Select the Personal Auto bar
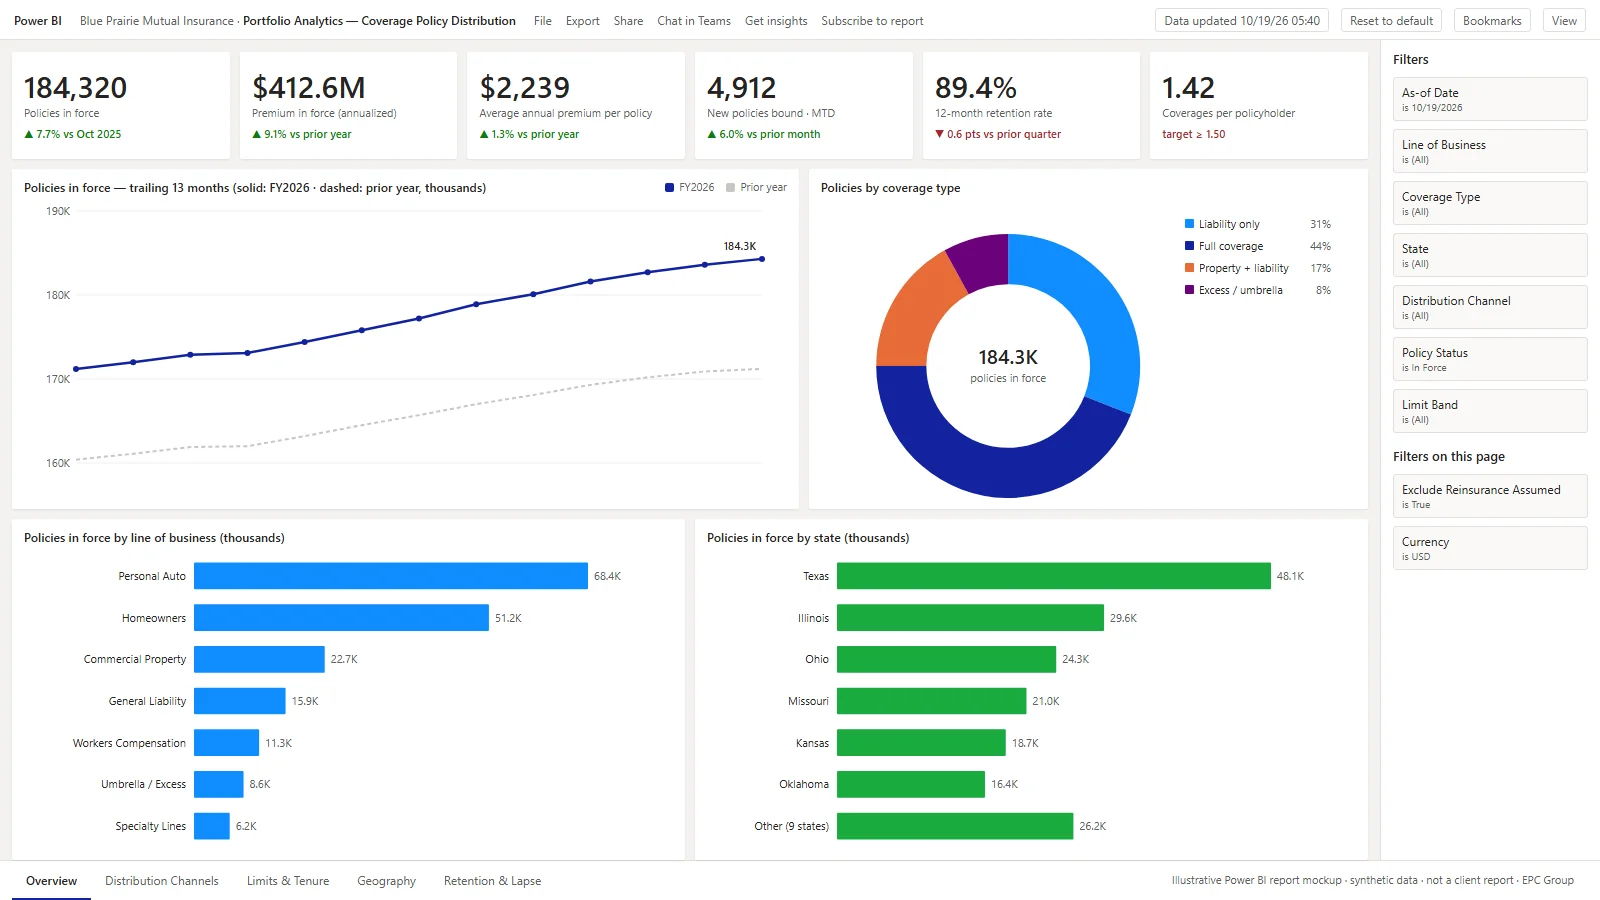The height and width of the screenshot is (900, 1600). [391, 576]
